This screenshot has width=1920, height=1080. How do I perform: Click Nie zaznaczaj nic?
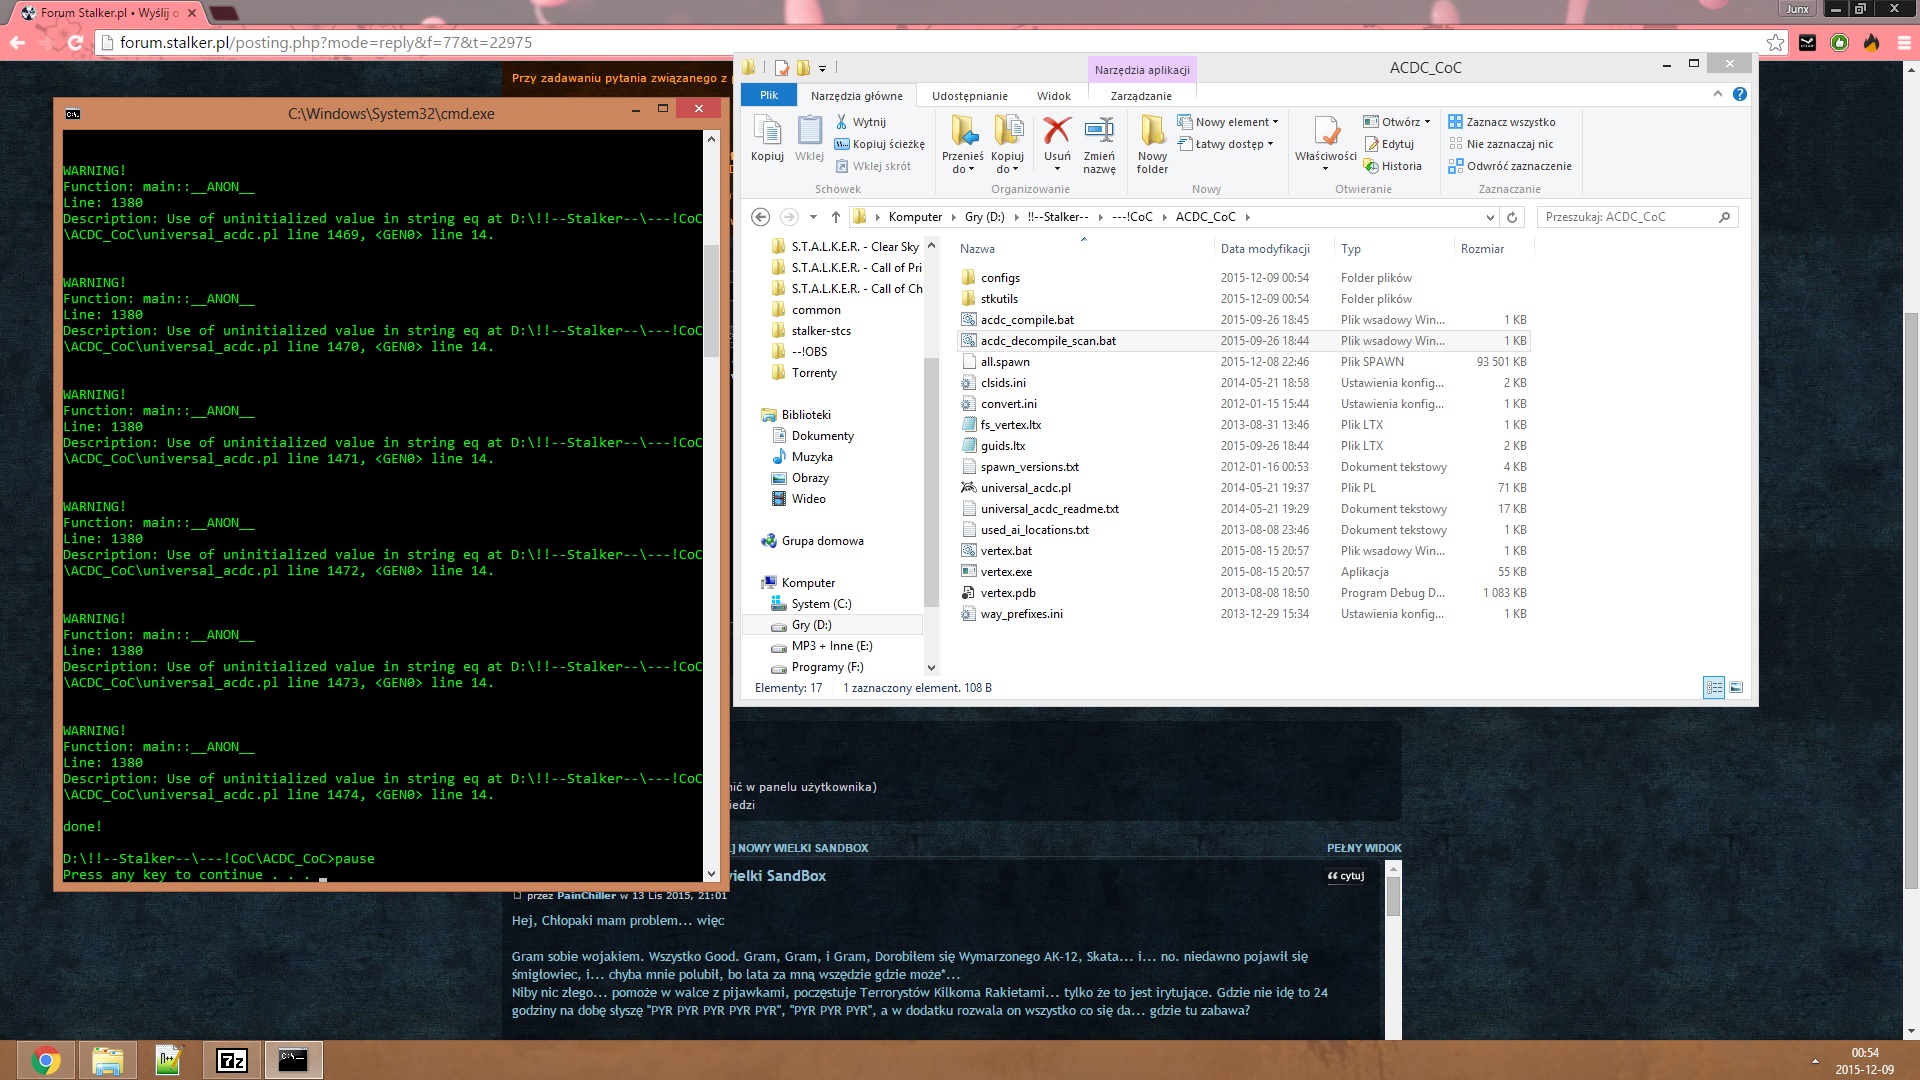1501,144
